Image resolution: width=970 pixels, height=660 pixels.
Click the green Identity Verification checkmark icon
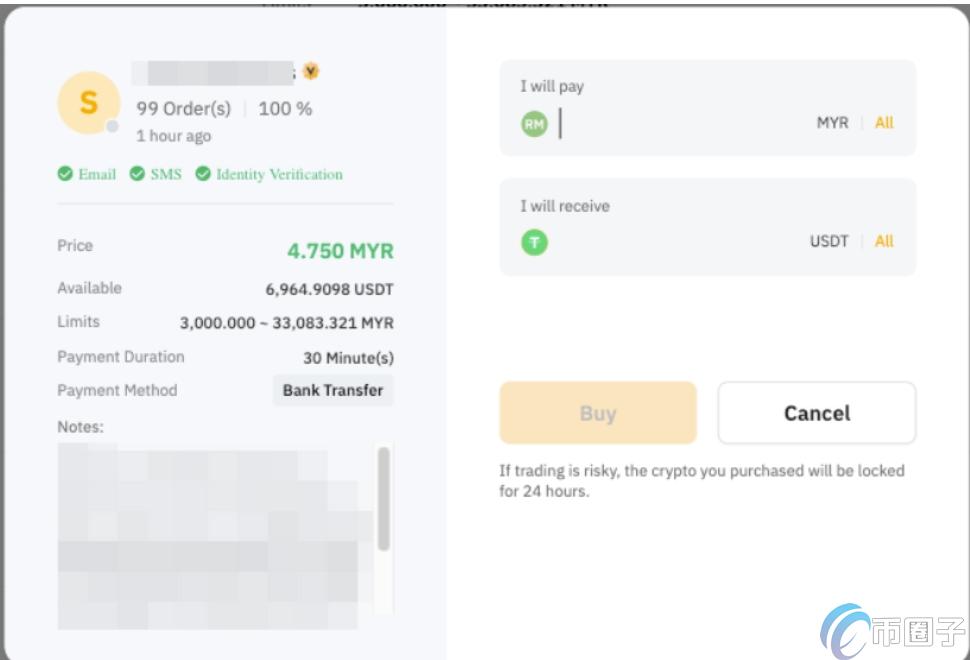[x=204, y=174]
